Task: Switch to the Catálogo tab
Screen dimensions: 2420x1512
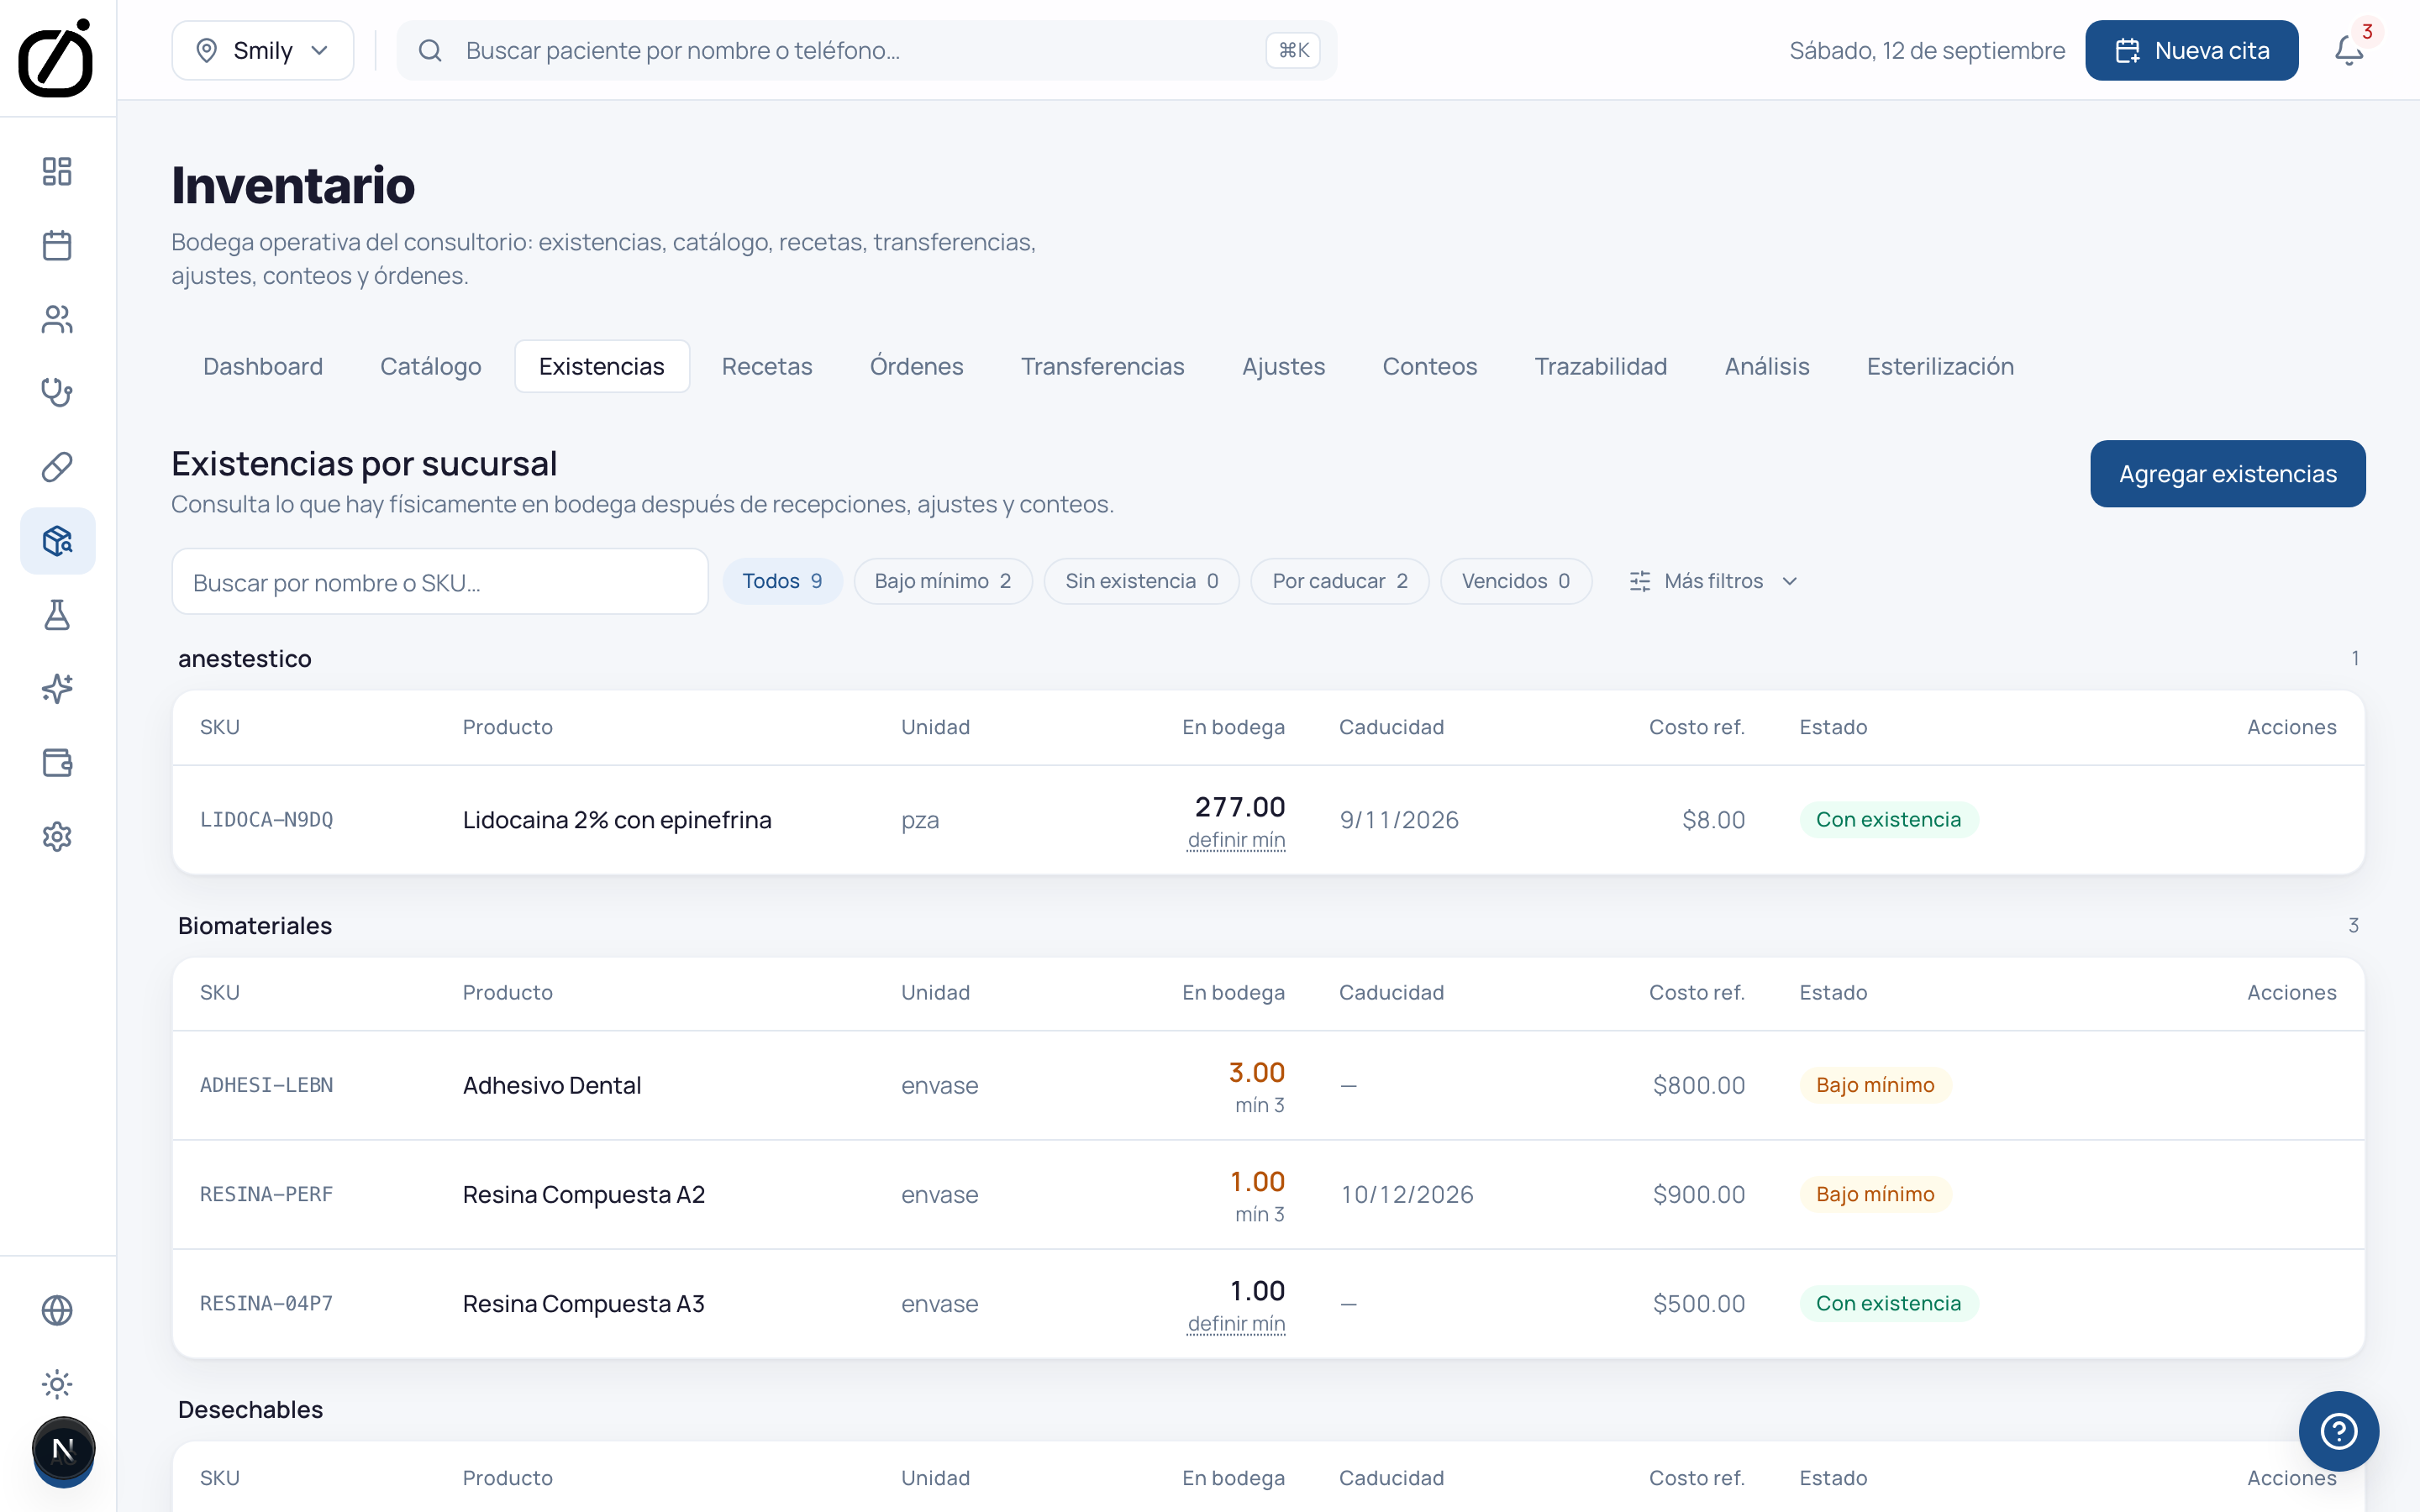Action: pos(430,366)
